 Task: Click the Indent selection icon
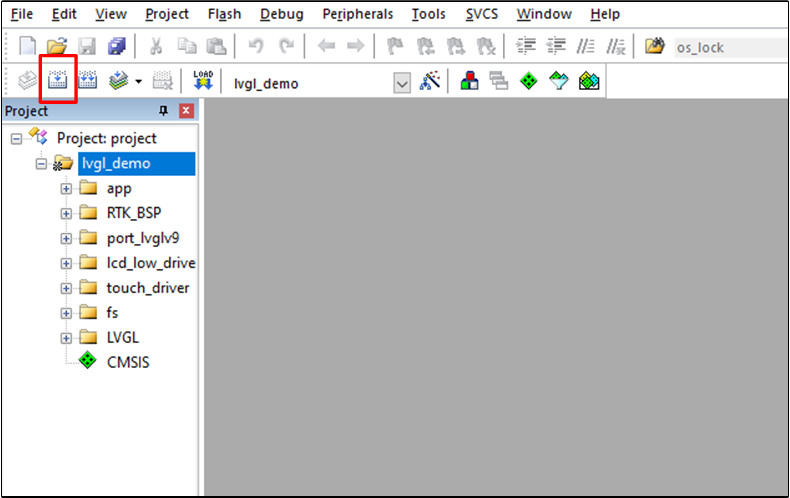click(525, 46)
